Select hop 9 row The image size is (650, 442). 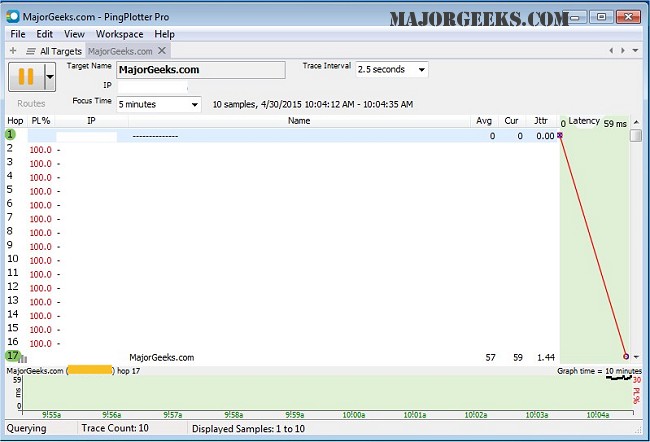(x=282, y=246)
